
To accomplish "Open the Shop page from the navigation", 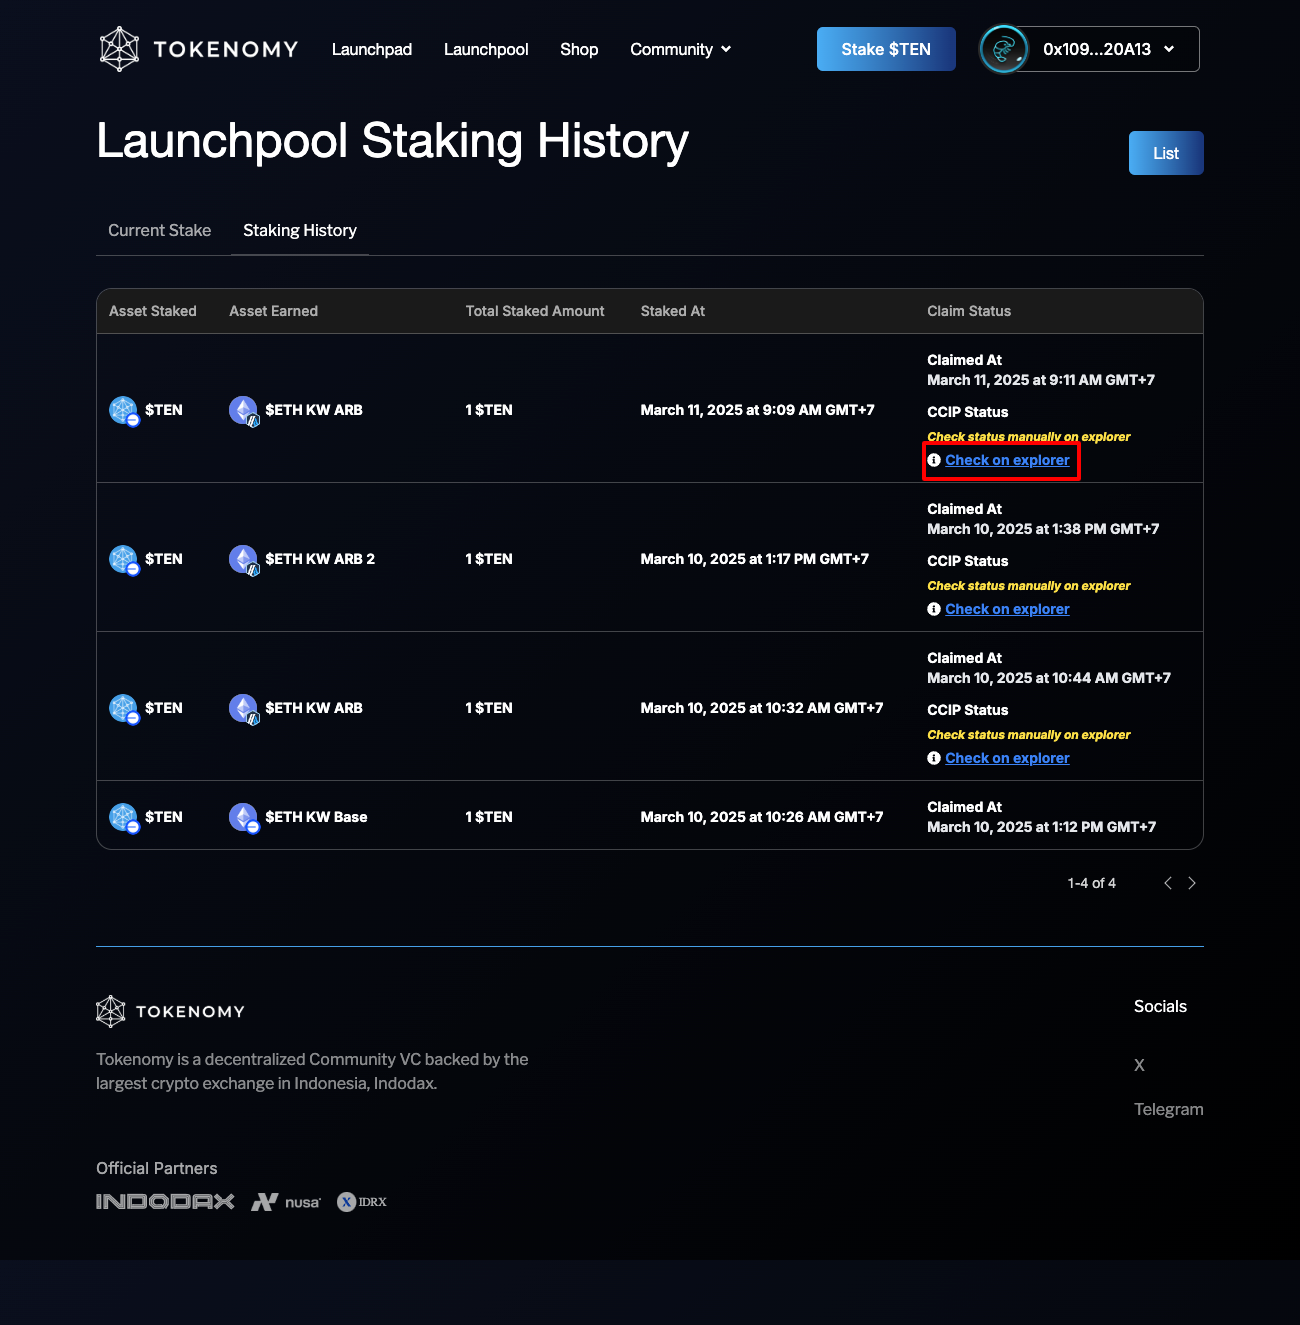I will pyautogui.click(x=579, y=49).
